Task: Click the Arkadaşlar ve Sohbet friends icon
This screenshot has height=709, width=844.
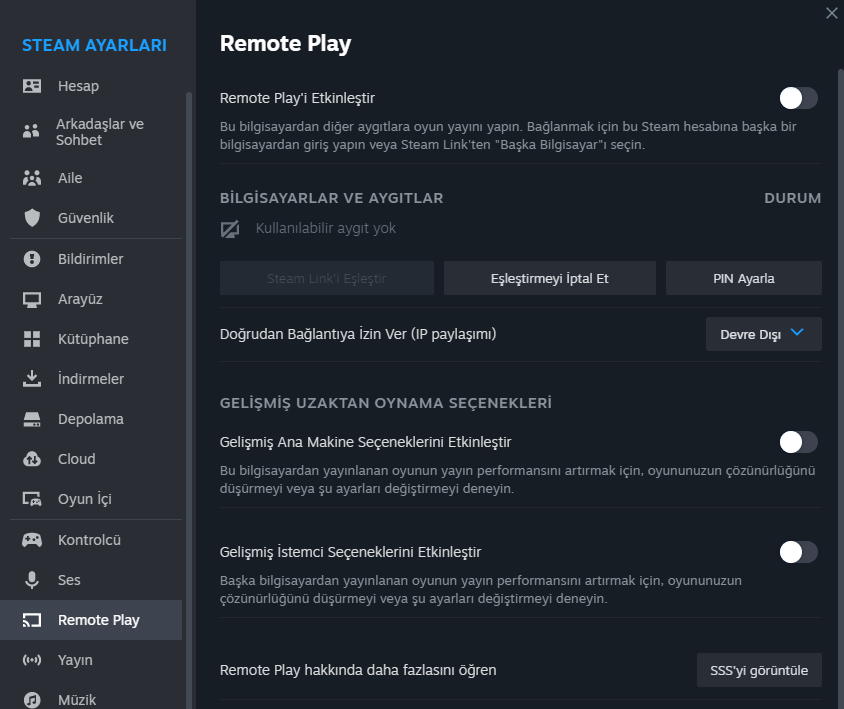Action: [32, 131]
